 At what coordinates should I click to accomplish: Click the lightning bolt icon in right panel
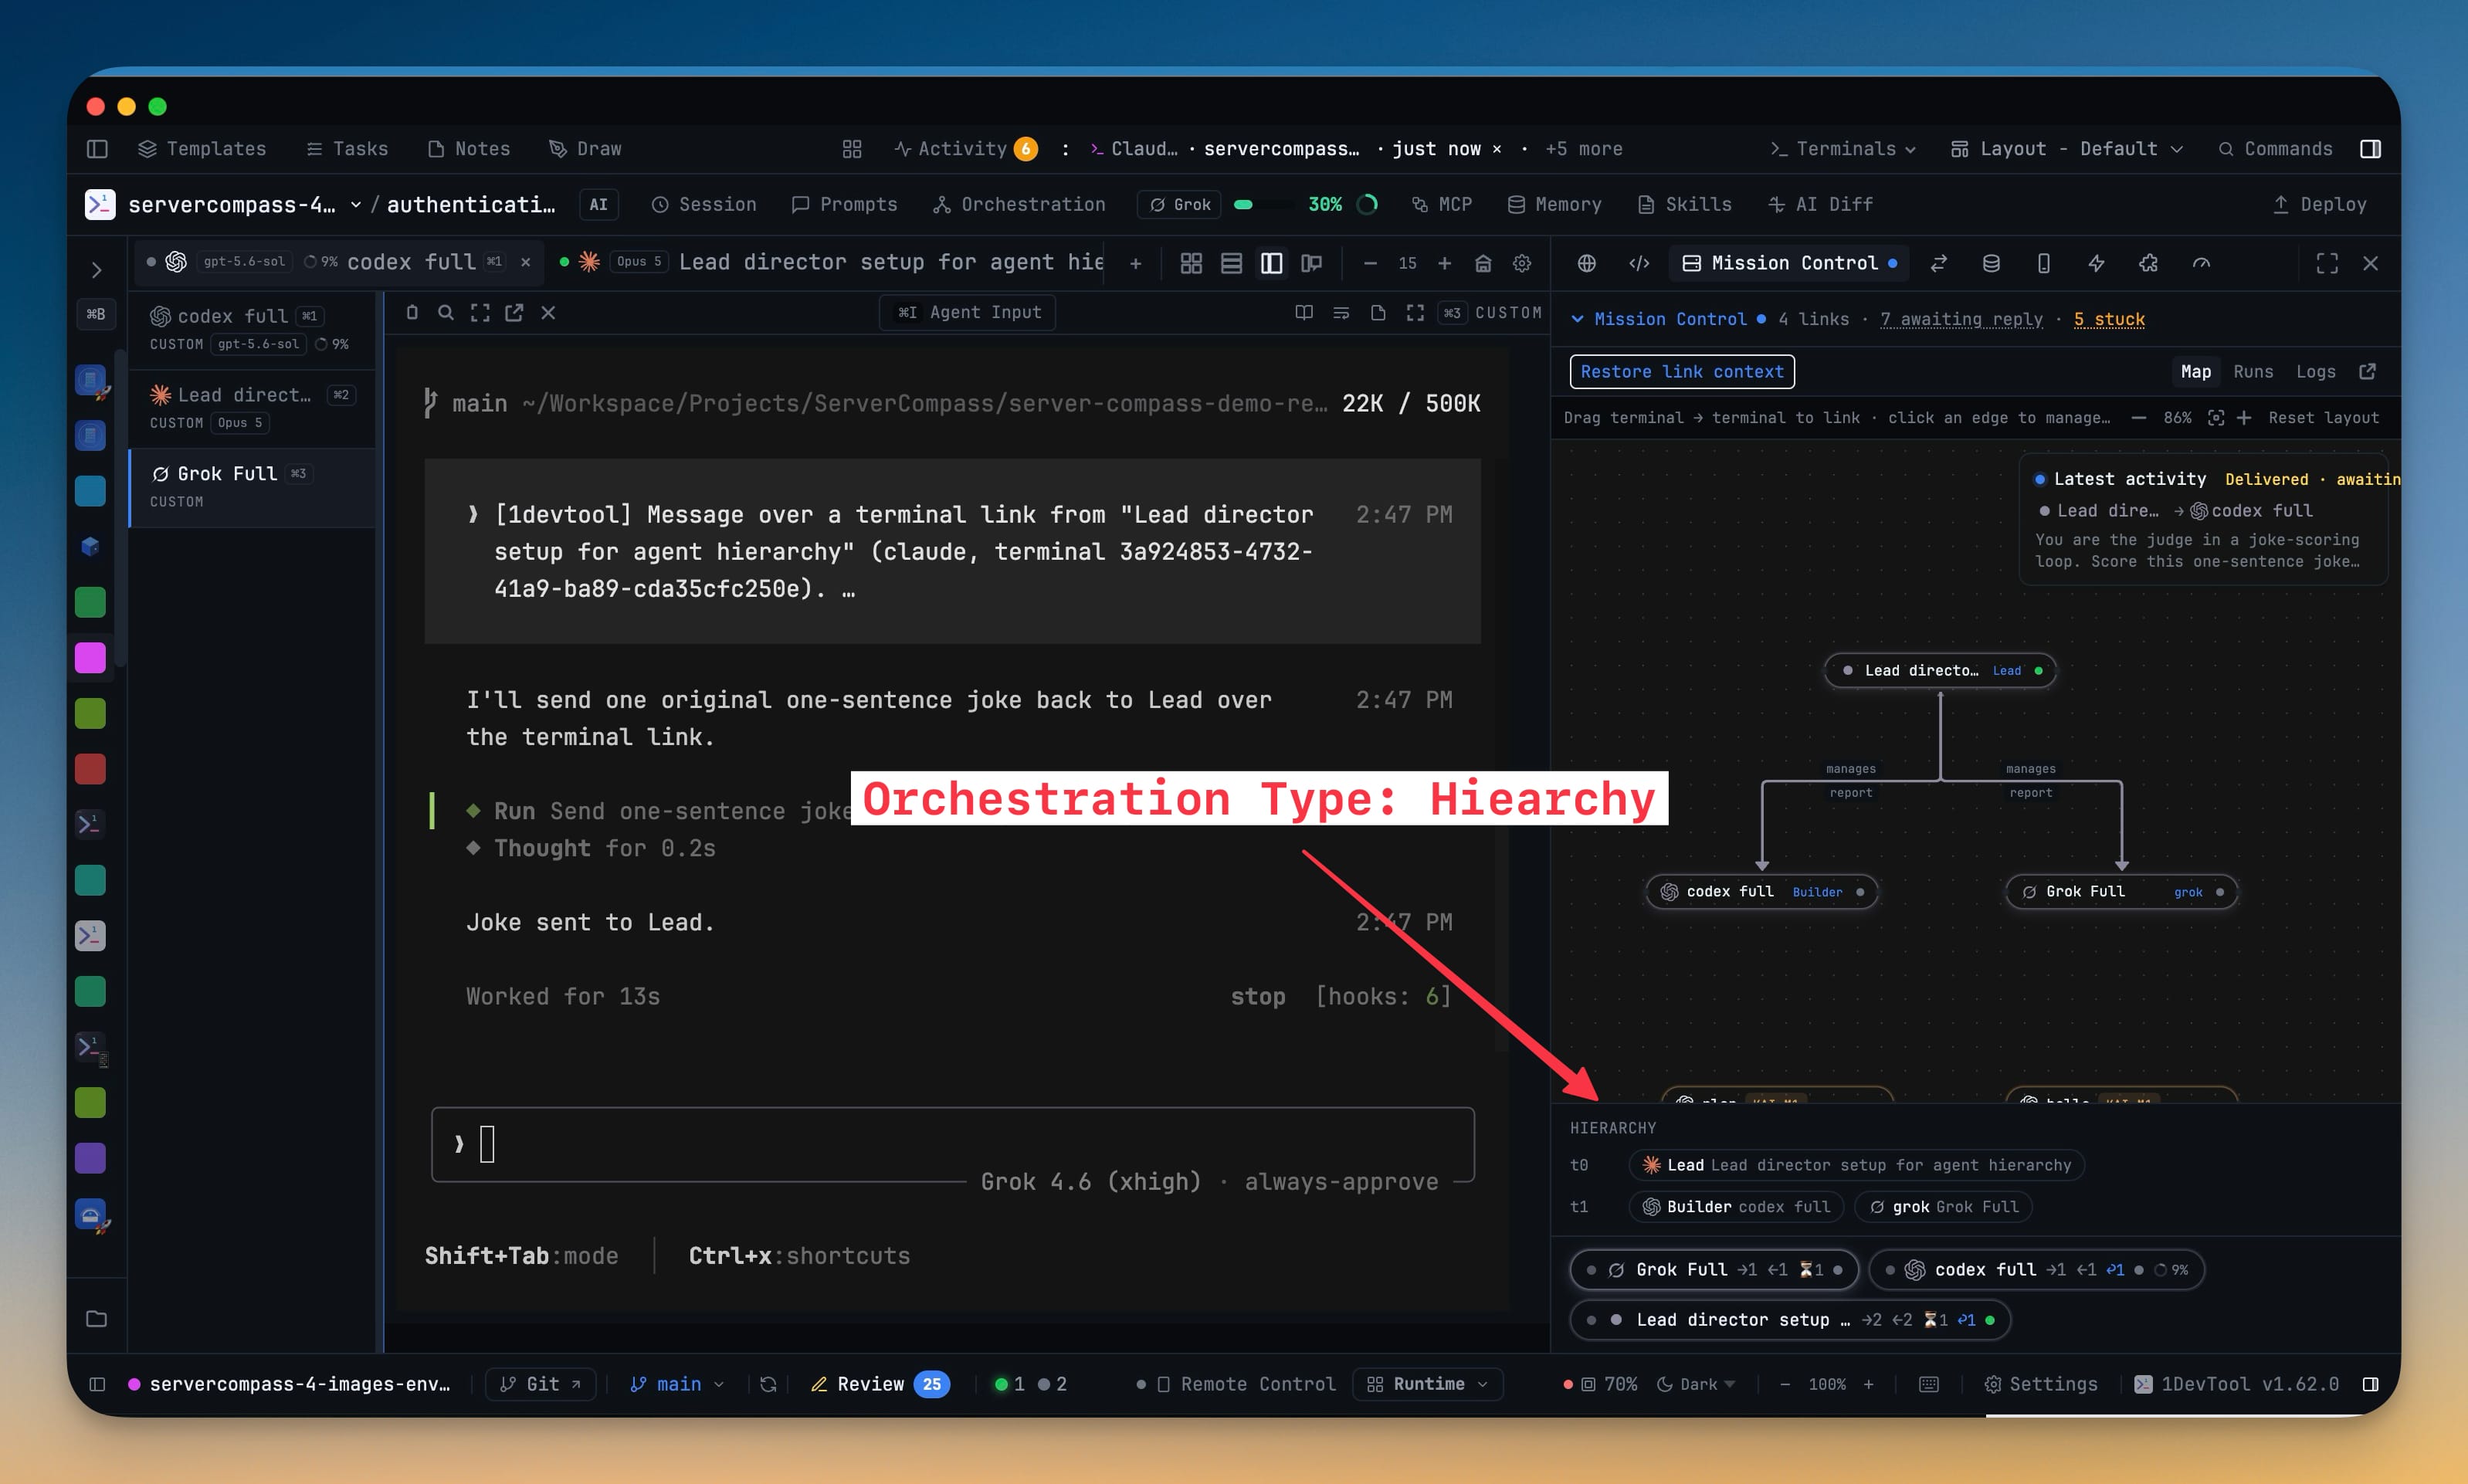[x=2096, y=263]
